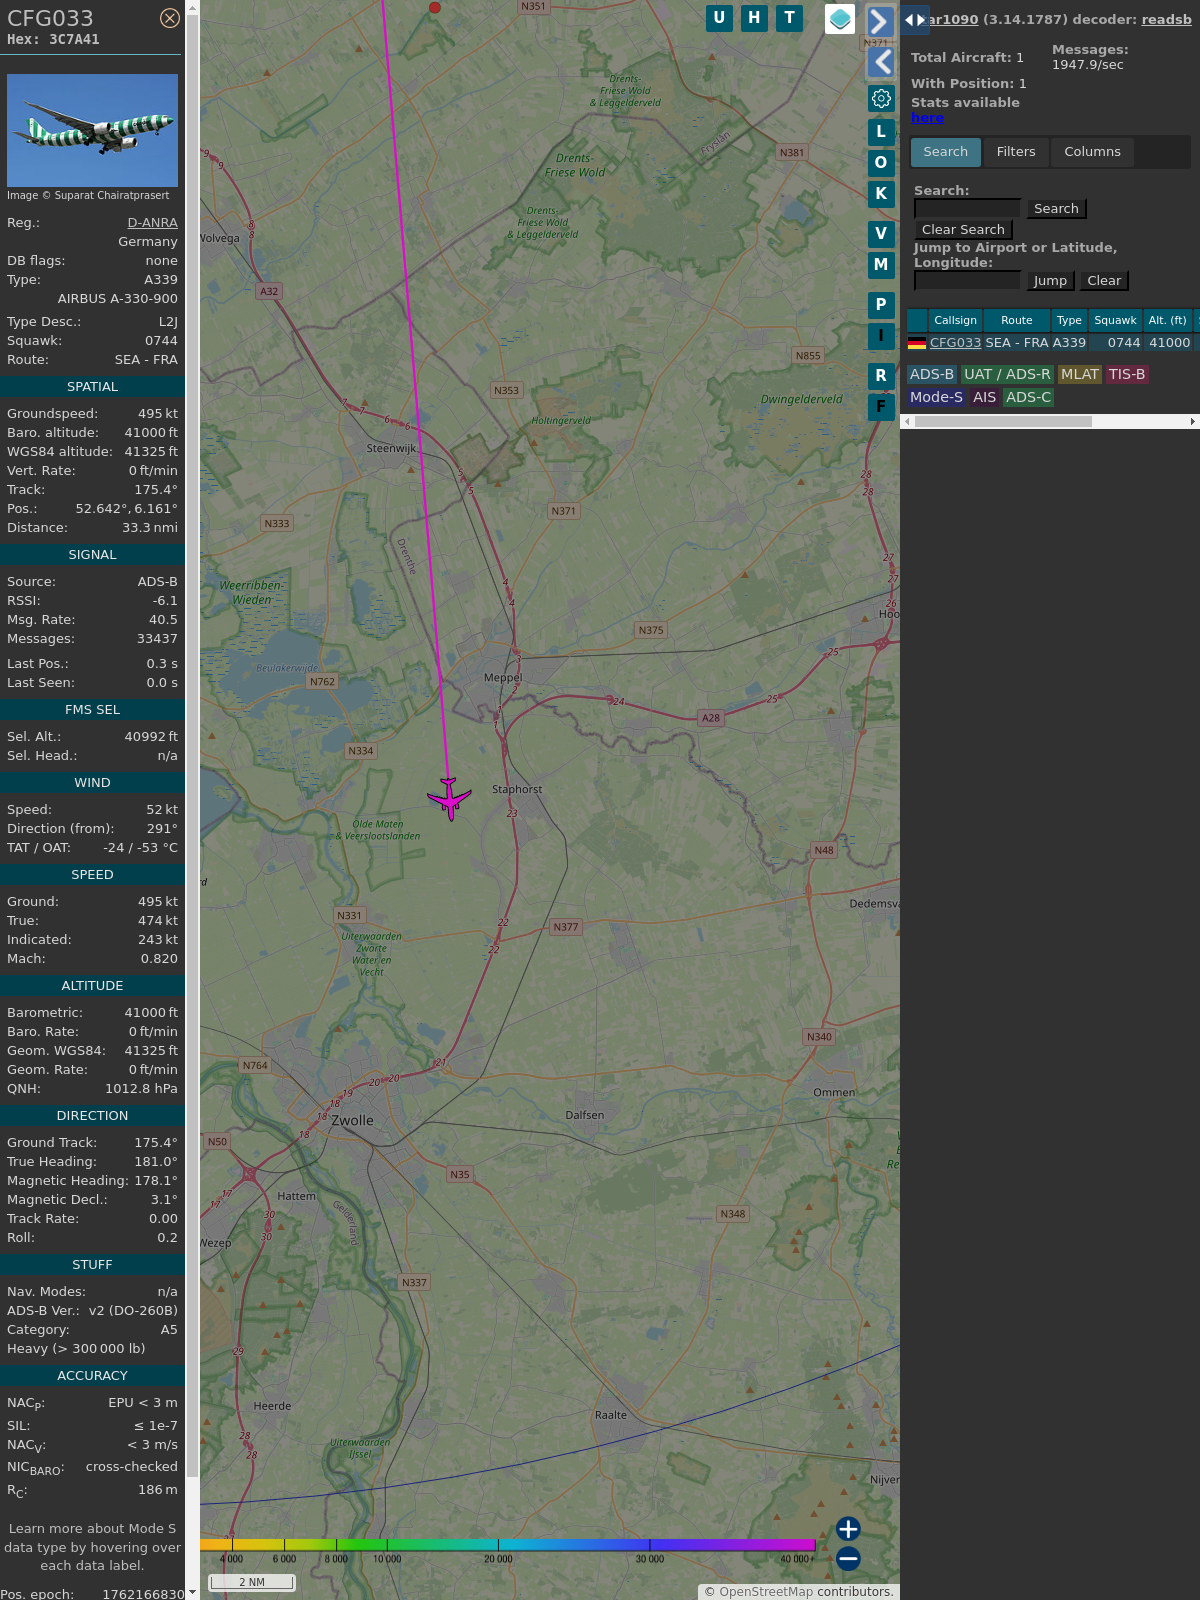Click the Jump button
Viewport: 1200px width, 1600px height.
[1050, 281]
